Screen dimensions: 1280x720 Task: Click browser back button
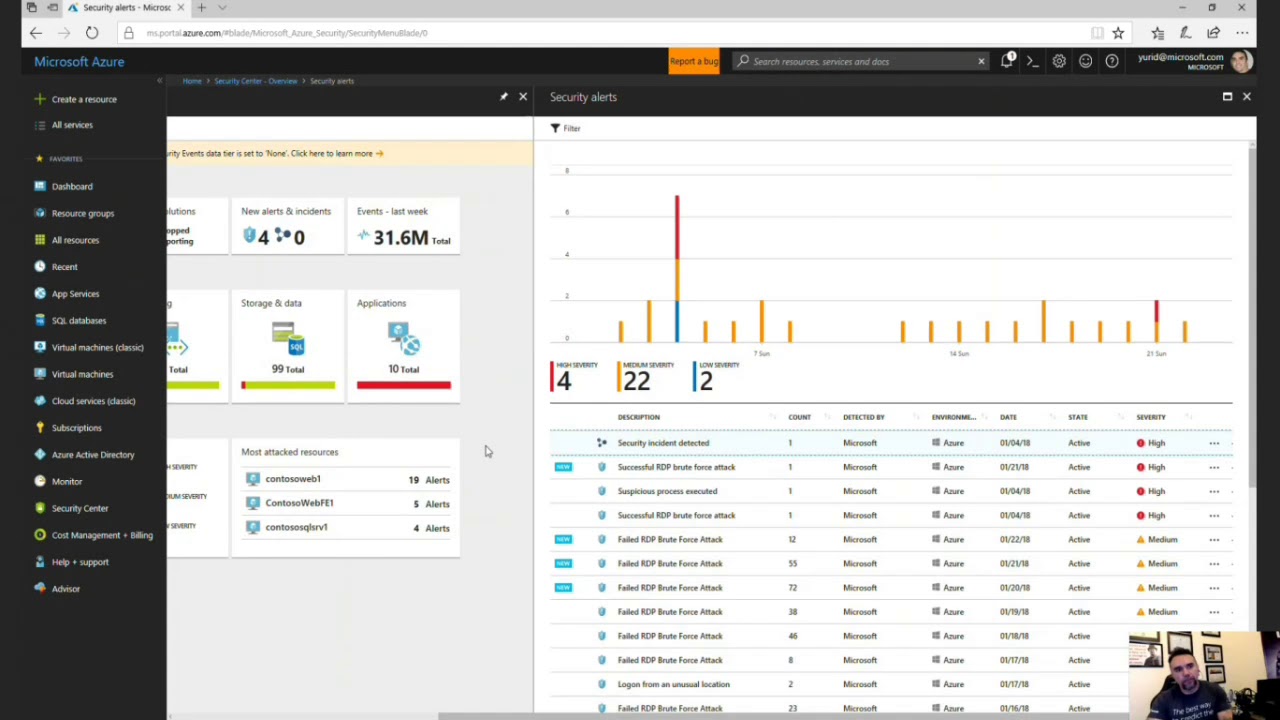click(x=36, y=33)
